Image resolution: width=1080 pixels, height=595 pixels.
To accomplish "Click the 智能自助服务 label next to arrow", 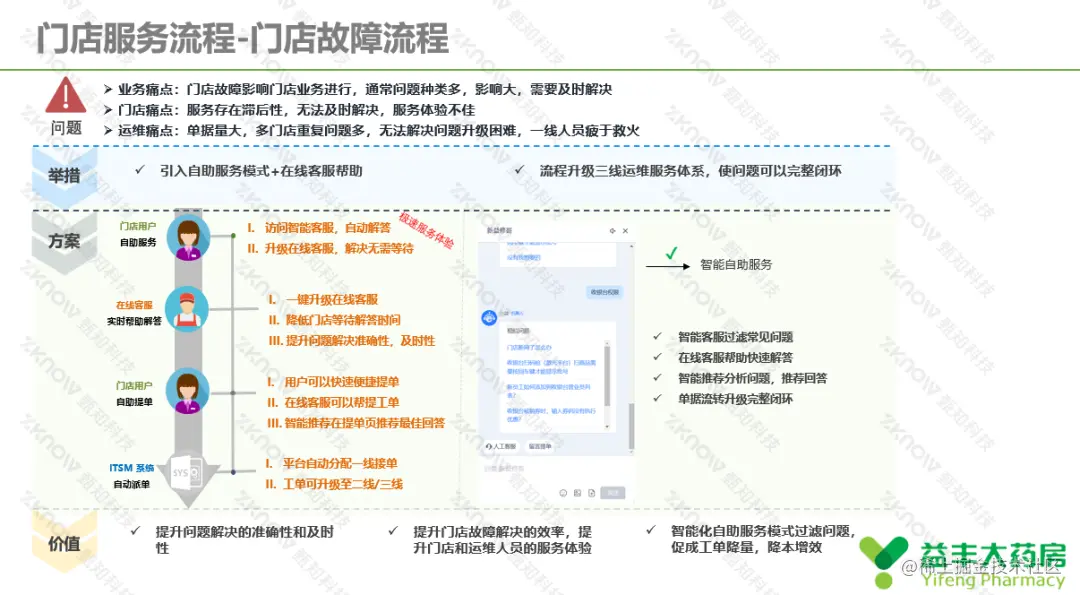I will click(736, 264).
